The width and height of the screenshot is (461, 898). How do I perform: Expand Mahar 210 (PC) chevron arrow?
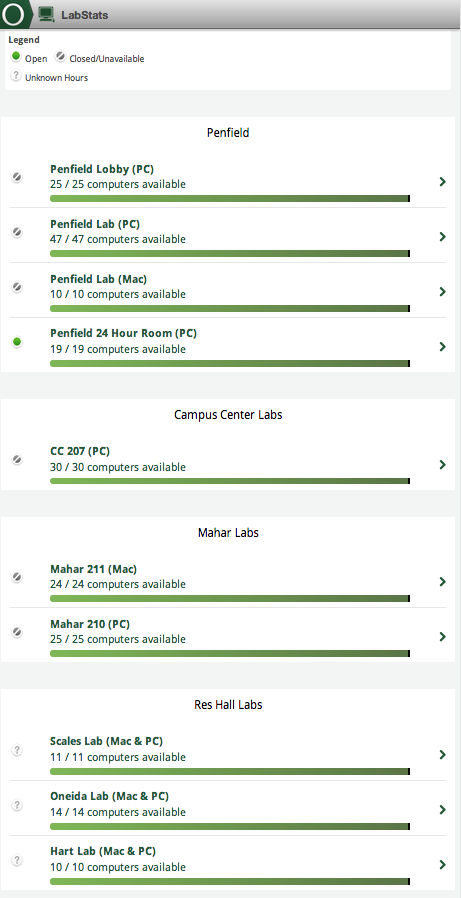click(442, 636)
